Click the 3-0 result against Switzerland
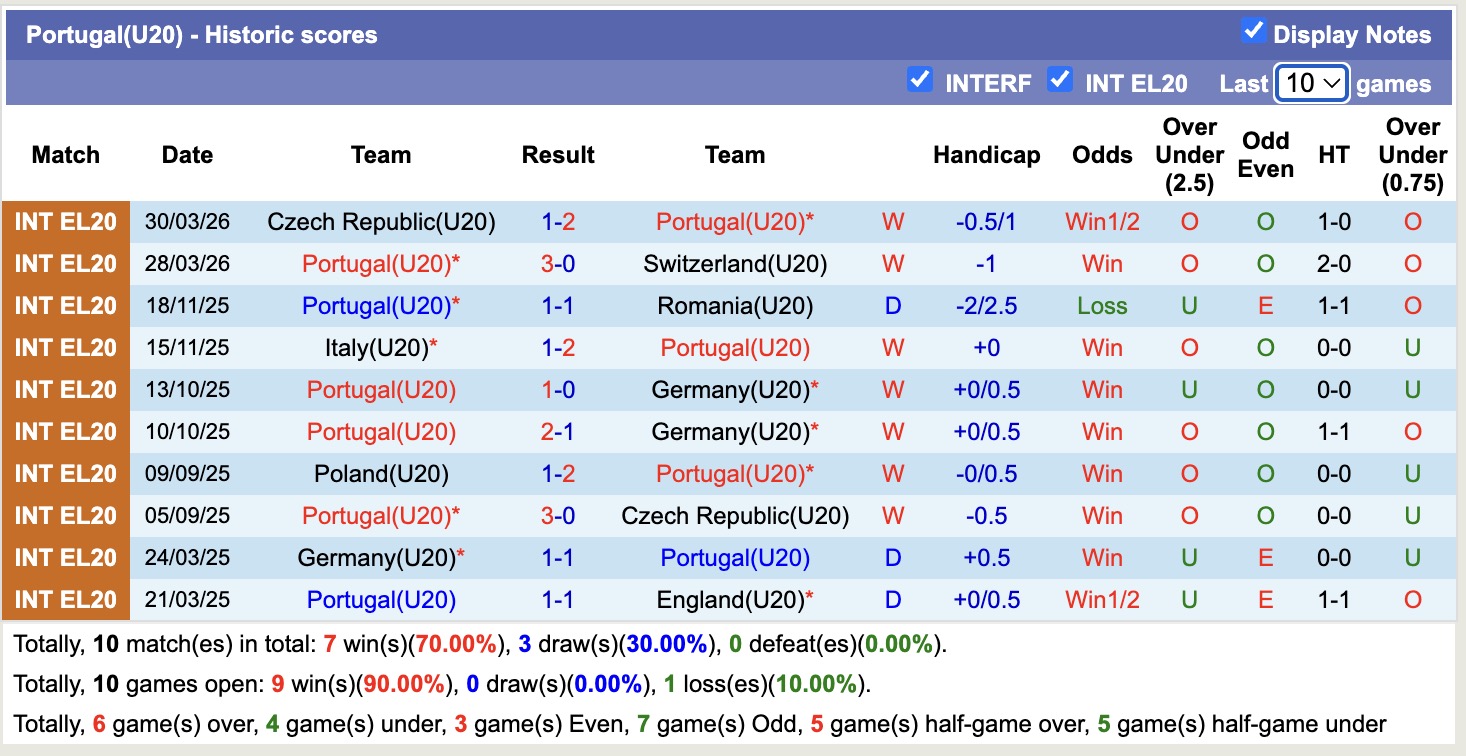Viewport: 1466px width, 756px height. pos(558,264)
